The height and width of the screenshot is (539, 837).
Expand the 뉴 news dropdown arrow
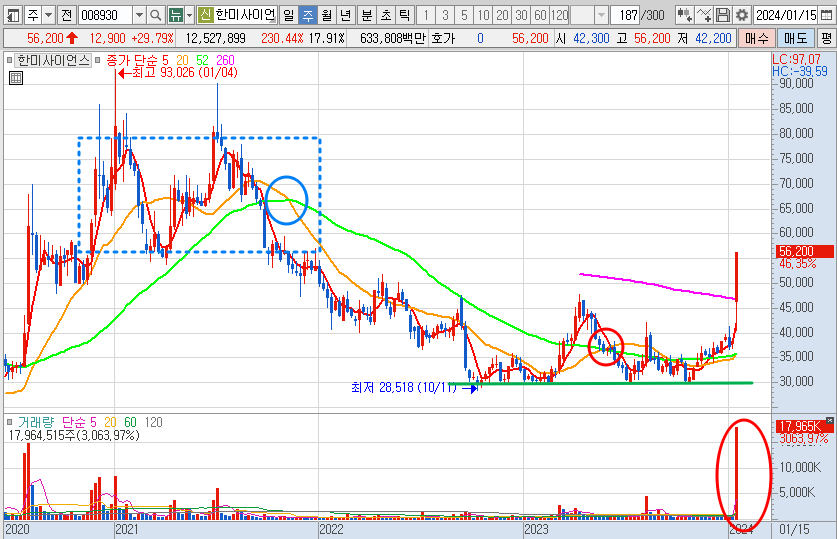[189, 15]
